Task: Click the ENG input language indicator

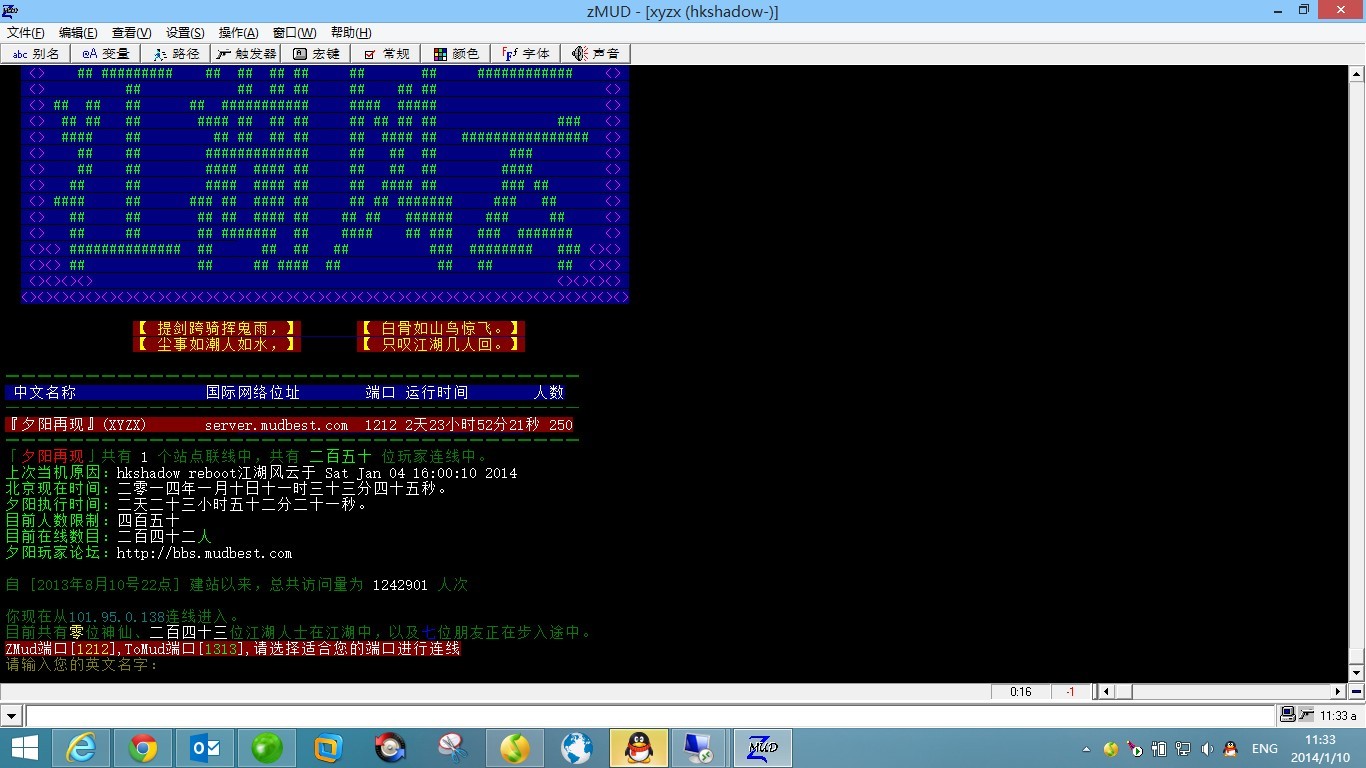Action: [x=1264, y=749]
